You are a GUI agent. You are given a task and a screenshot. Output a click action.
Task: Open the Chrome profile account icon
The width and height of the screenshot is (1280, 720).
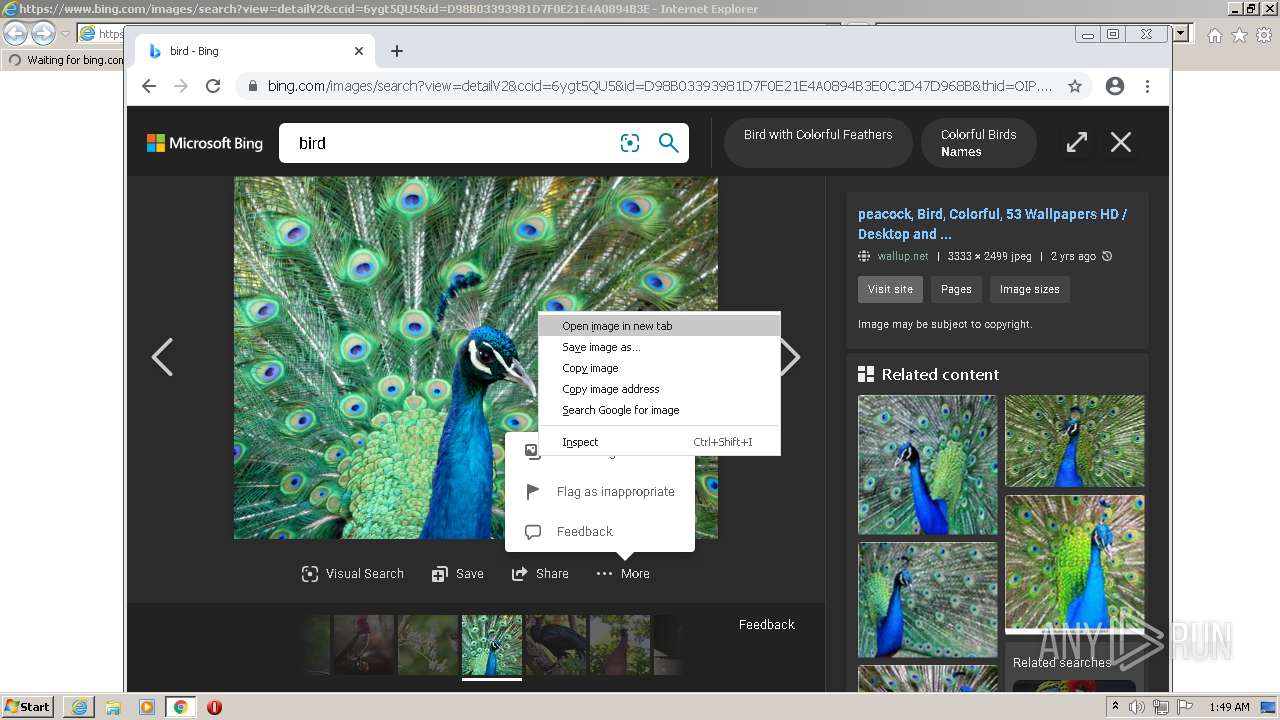pyautogui.click(x=1115, y=86)
